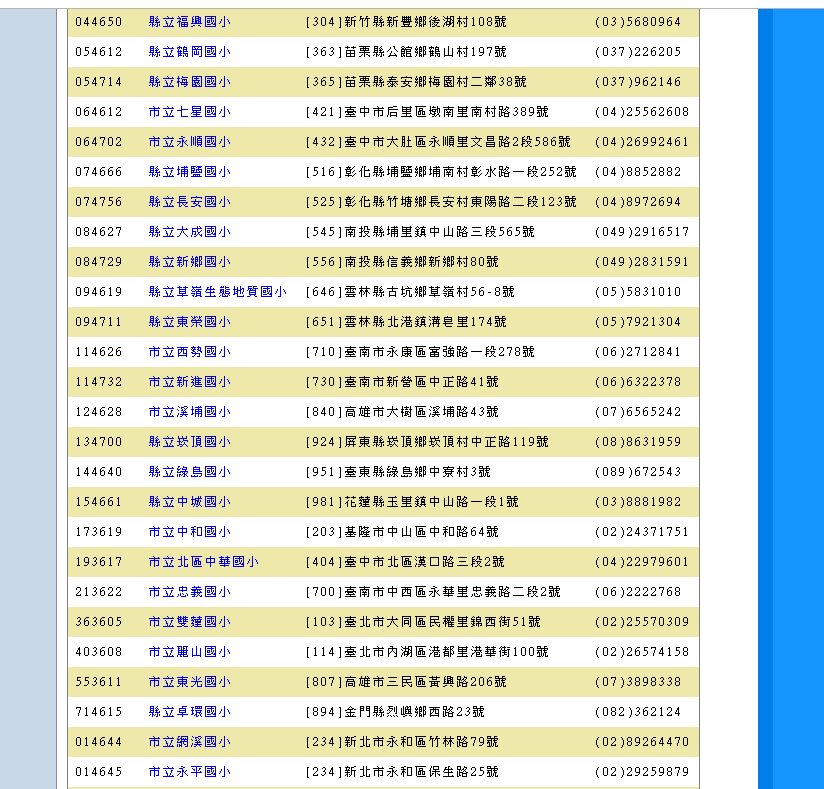Open the 縣立中城國小 school link
Screen dimensions: 824x789
click(189, 501)
